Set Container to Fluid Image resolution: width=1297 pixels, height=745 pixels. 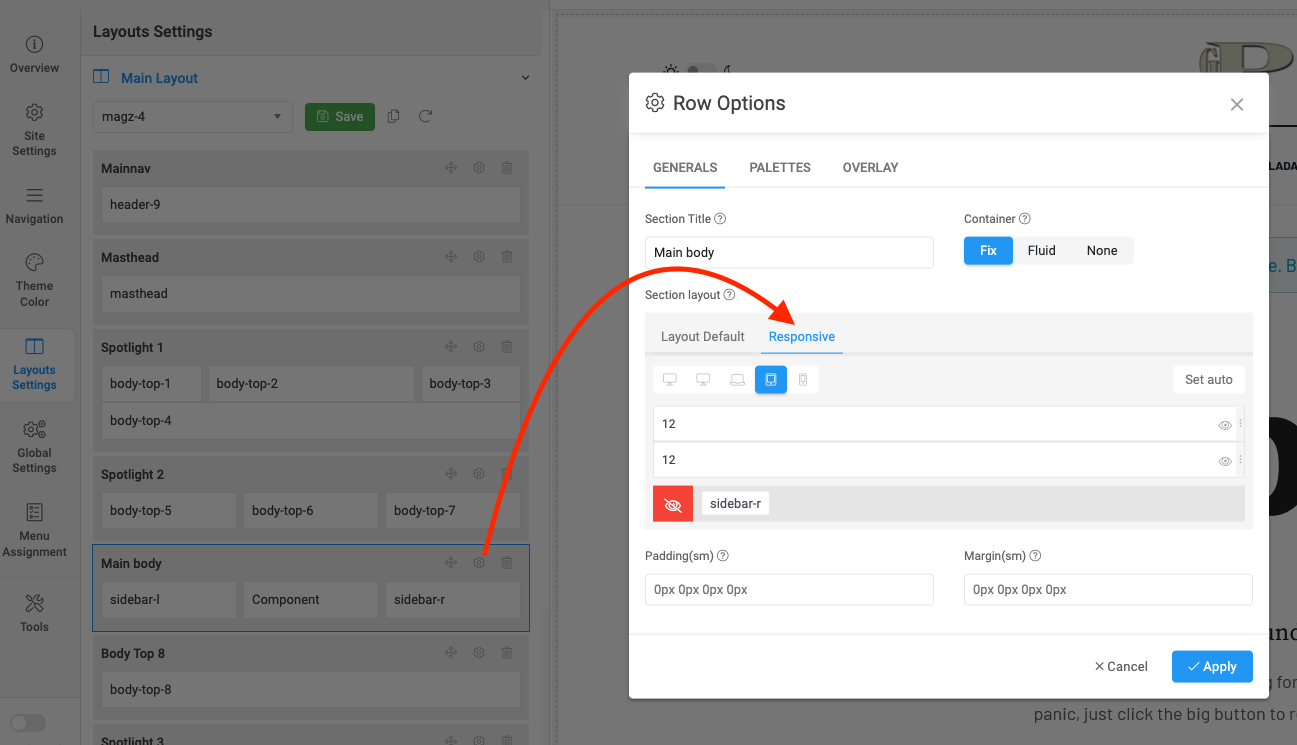pyautogui.click(x=1042, y=251)
